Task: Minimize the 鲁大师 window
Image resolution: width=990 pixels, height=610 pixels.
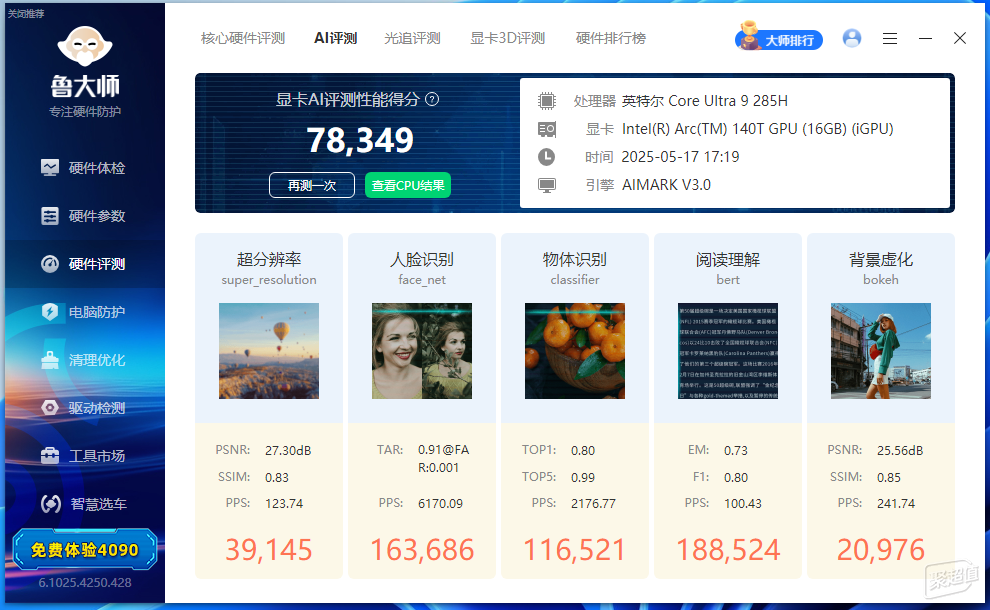Action: [926, 39]
